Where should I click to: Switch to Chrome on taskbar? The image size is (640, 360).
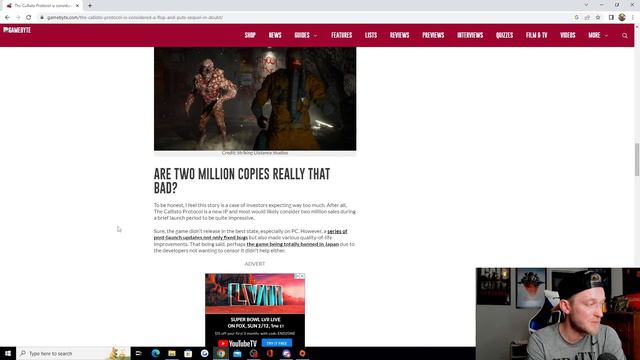click(x=221, y=353)
